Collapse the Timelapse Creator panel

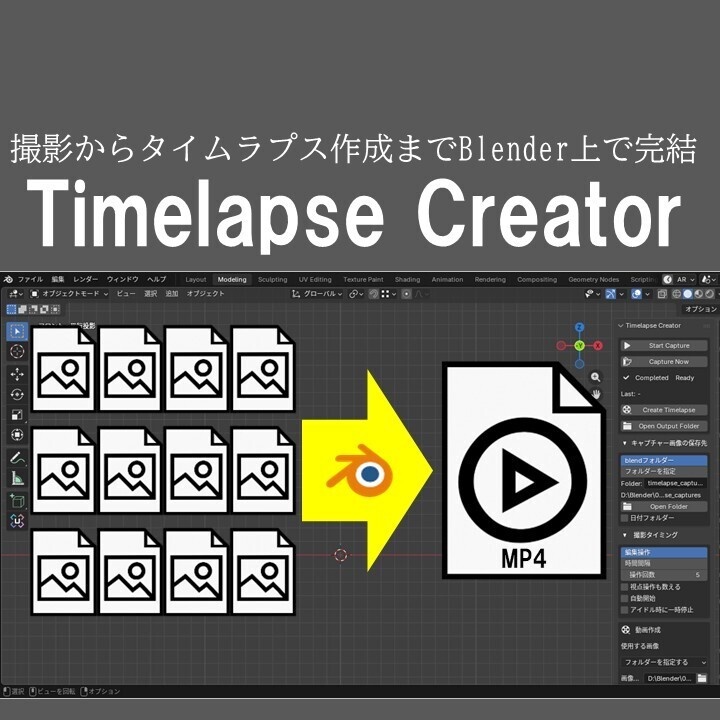point(621,326)
